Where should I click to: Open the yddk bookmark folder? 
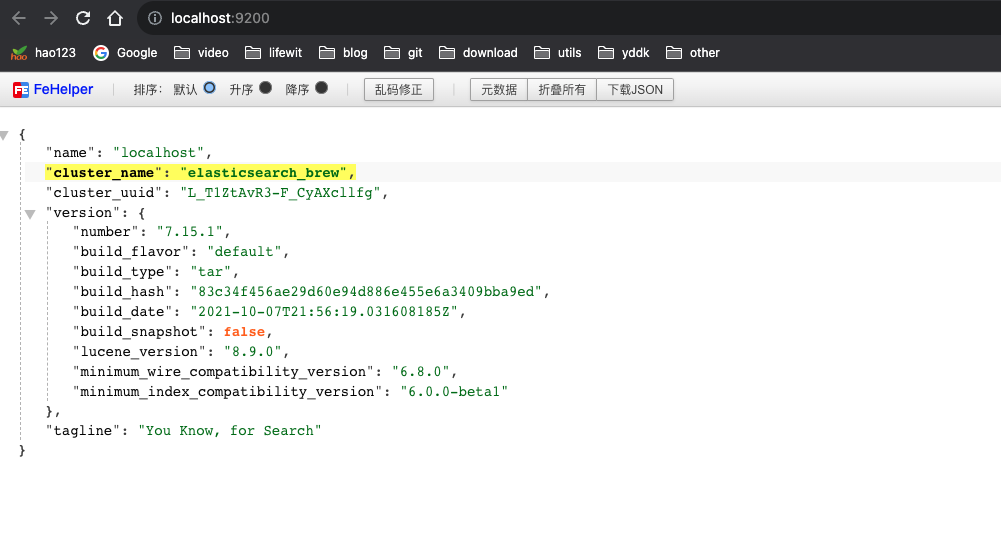click(x=623, y=53)
